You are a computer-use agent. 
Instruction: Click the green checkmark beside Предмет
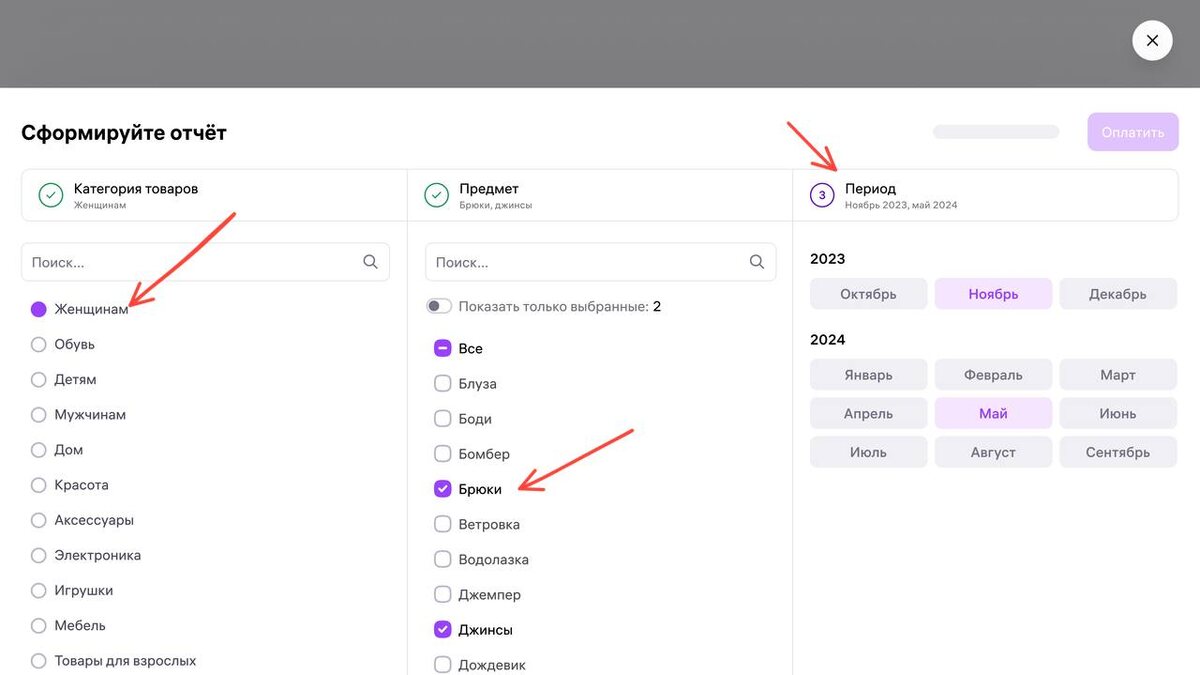(x=436, y=195)
